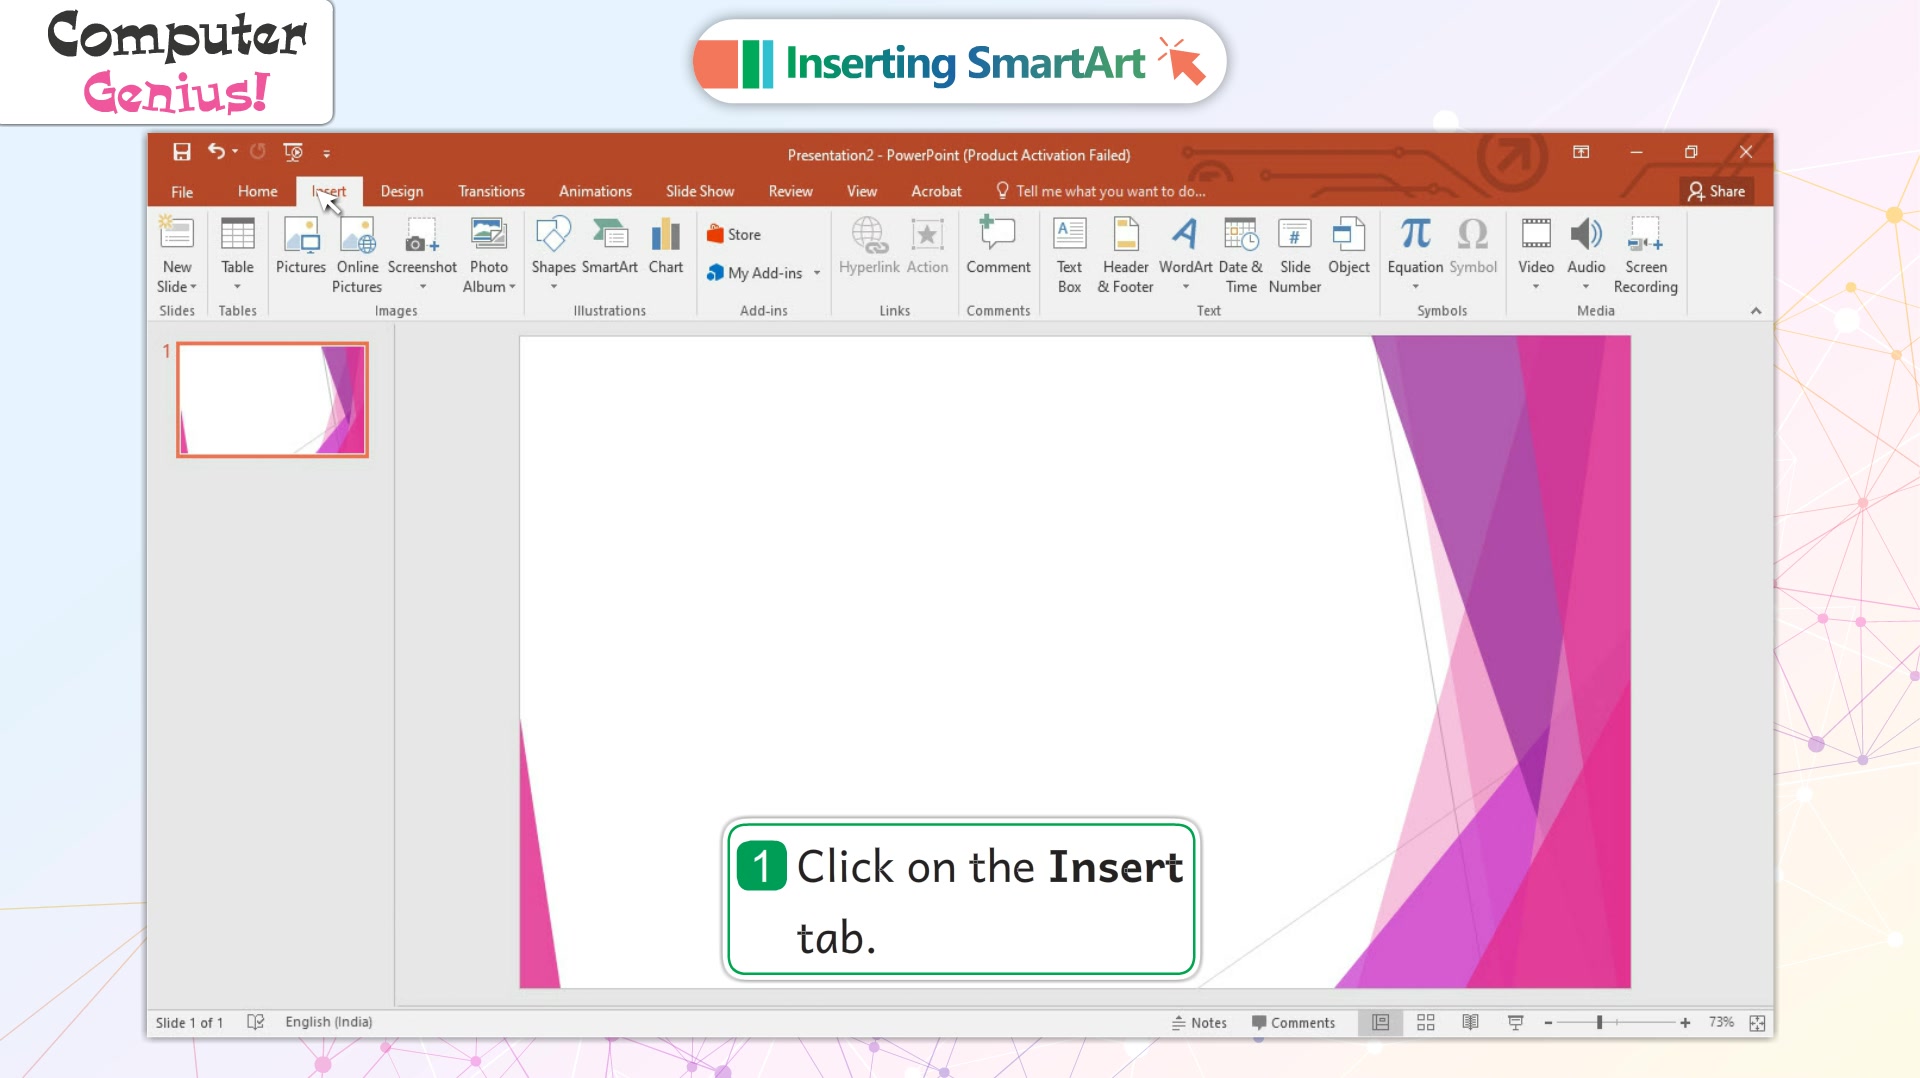Screen dimensions: 1920x1078
Task: Switch to the Home tab
Action: (x=258, y=191)
